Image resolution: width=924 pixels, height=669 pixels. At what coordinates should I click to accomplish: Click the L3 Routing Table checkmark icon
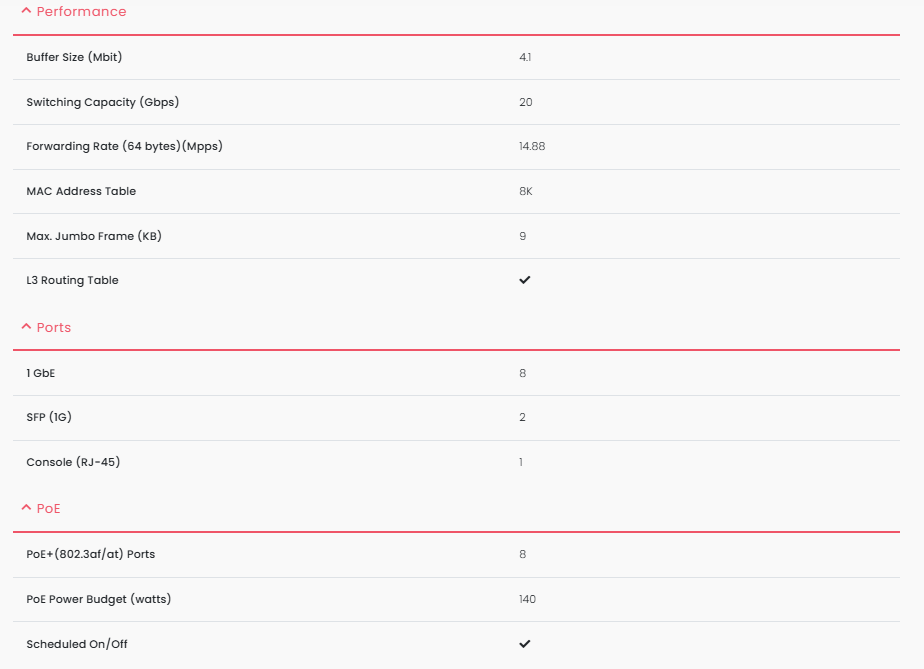(525, 280)
